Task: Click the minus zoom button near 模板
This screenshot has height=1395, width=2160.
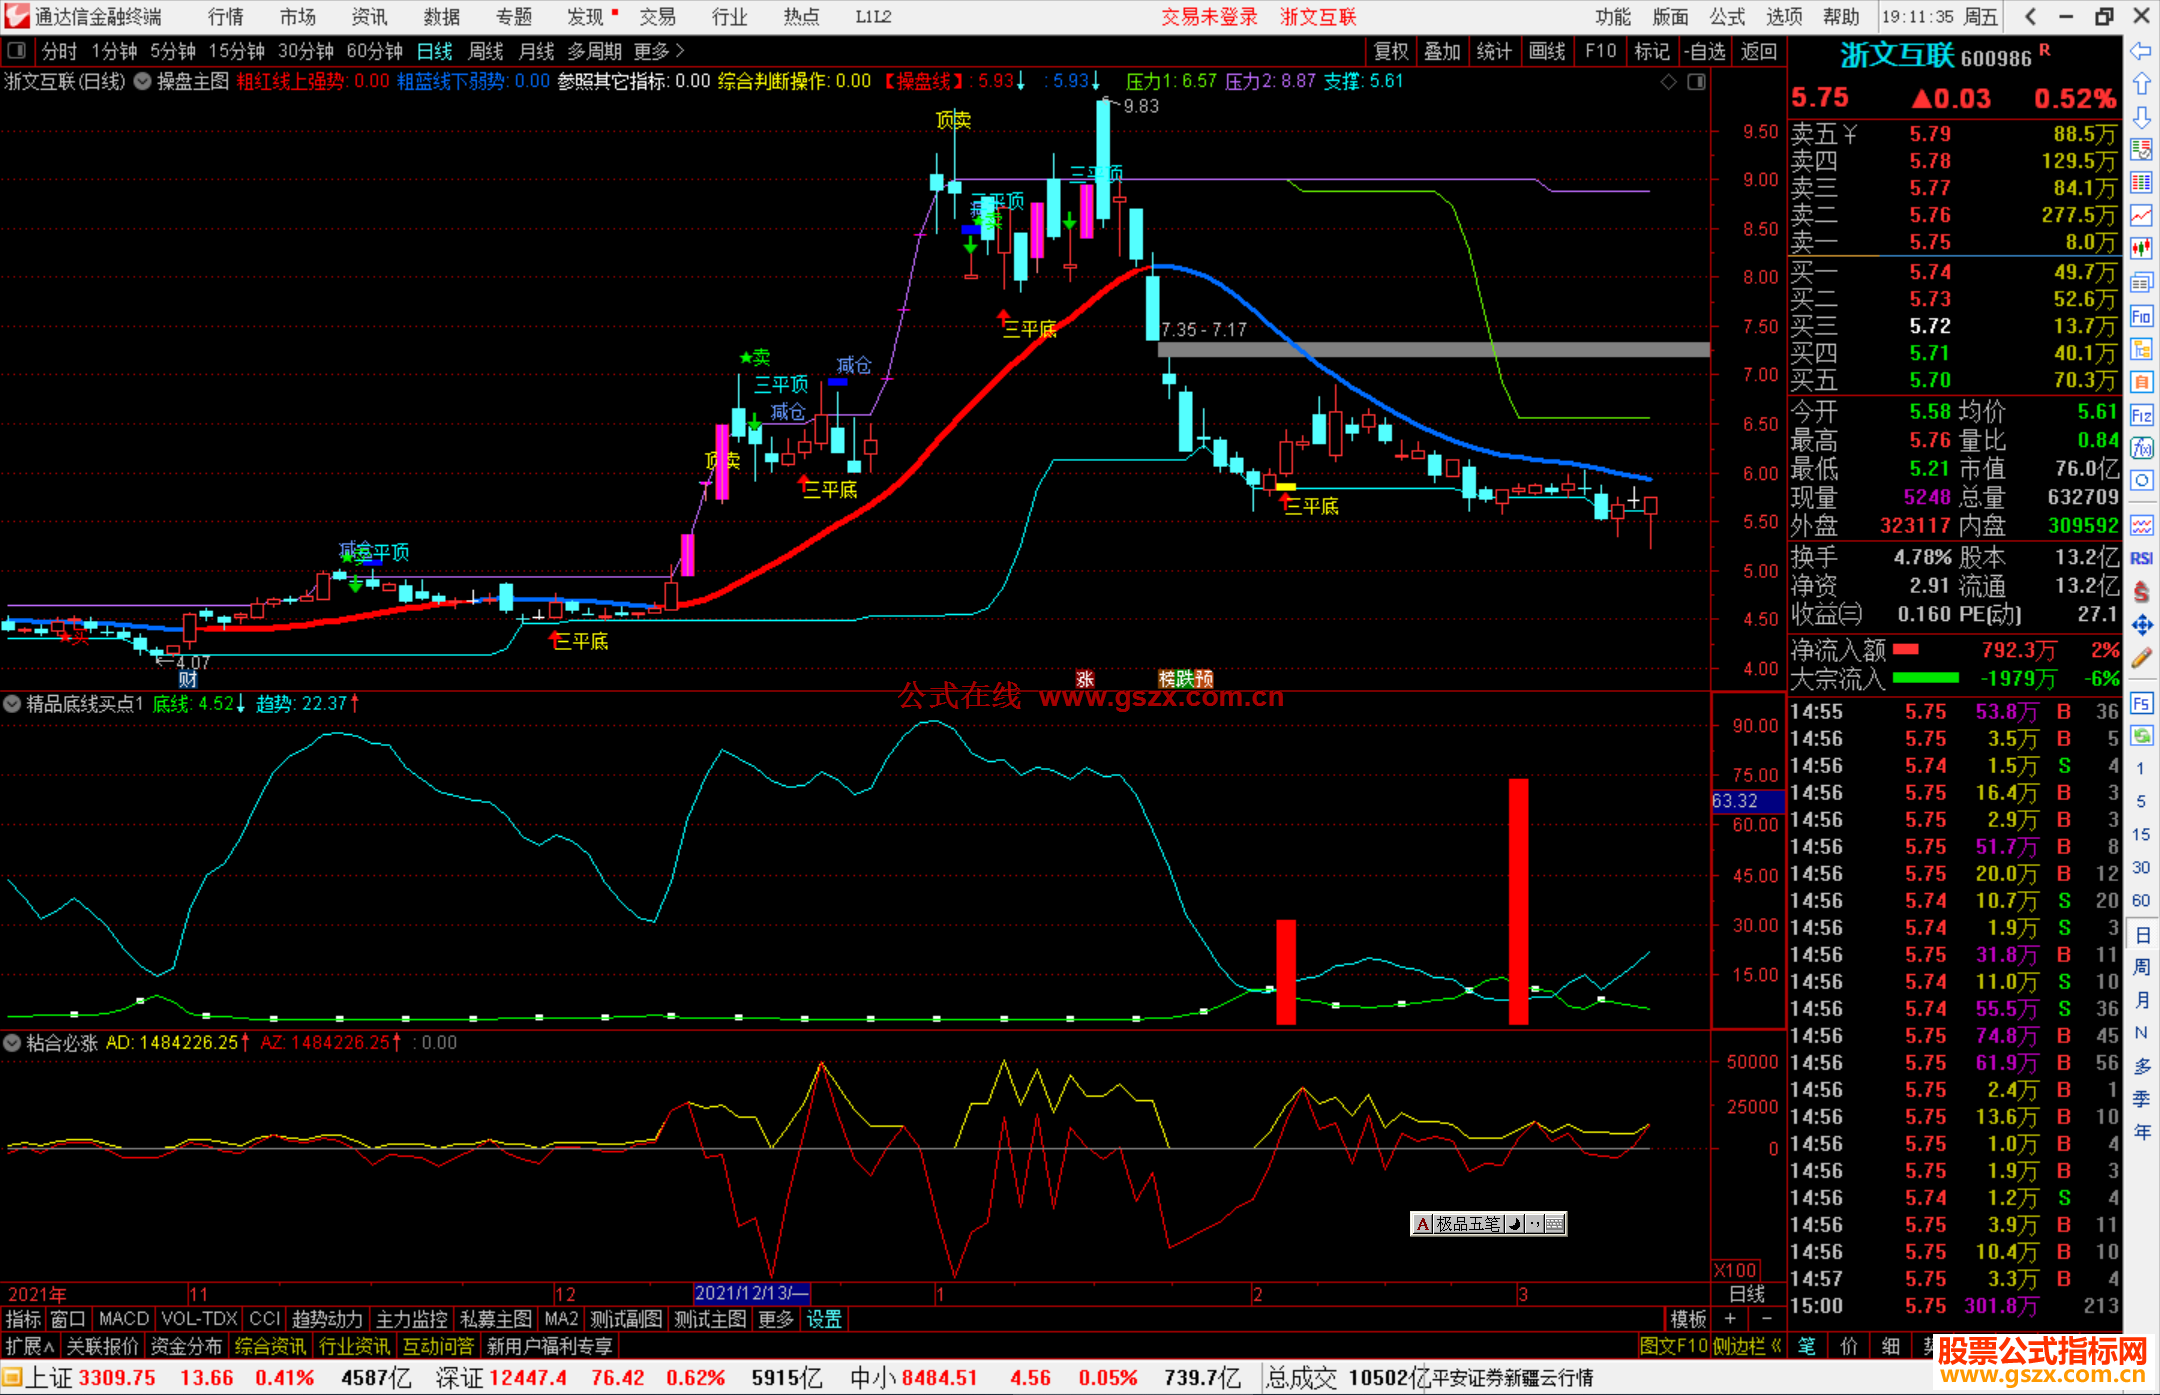Action: 1766,1319
